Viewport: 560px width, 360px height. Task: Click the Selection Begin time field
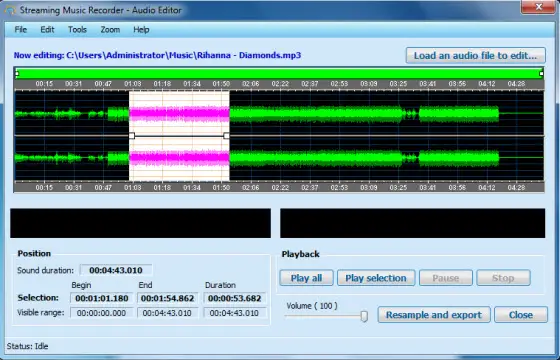click(x=102, y=298)
